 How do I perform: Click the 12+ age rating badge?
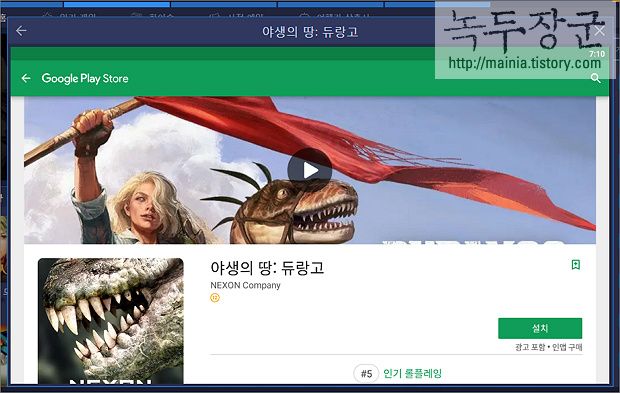pyautogui.click(x=215, y=298)
